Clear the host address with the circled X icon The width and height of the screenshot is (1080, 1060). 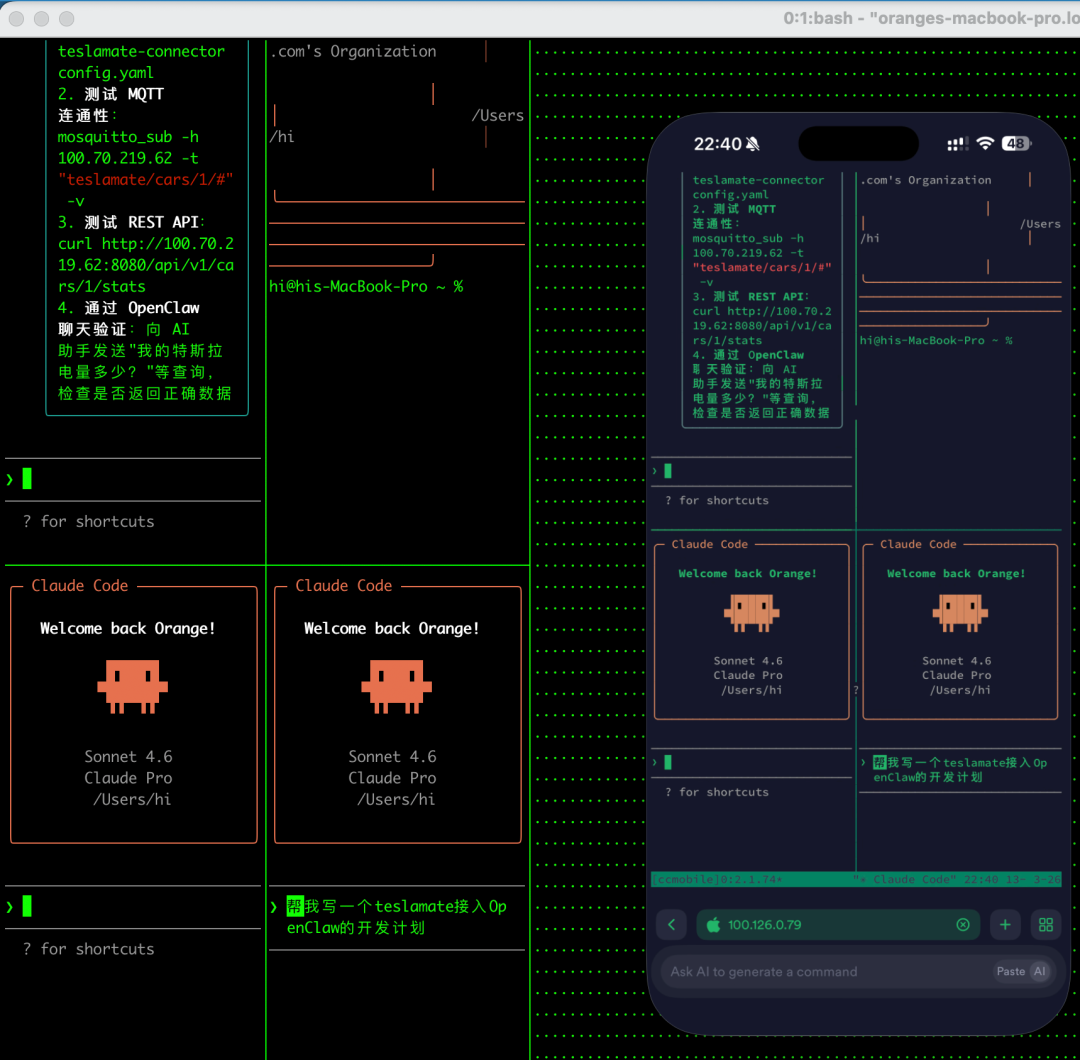coord(963,924)
